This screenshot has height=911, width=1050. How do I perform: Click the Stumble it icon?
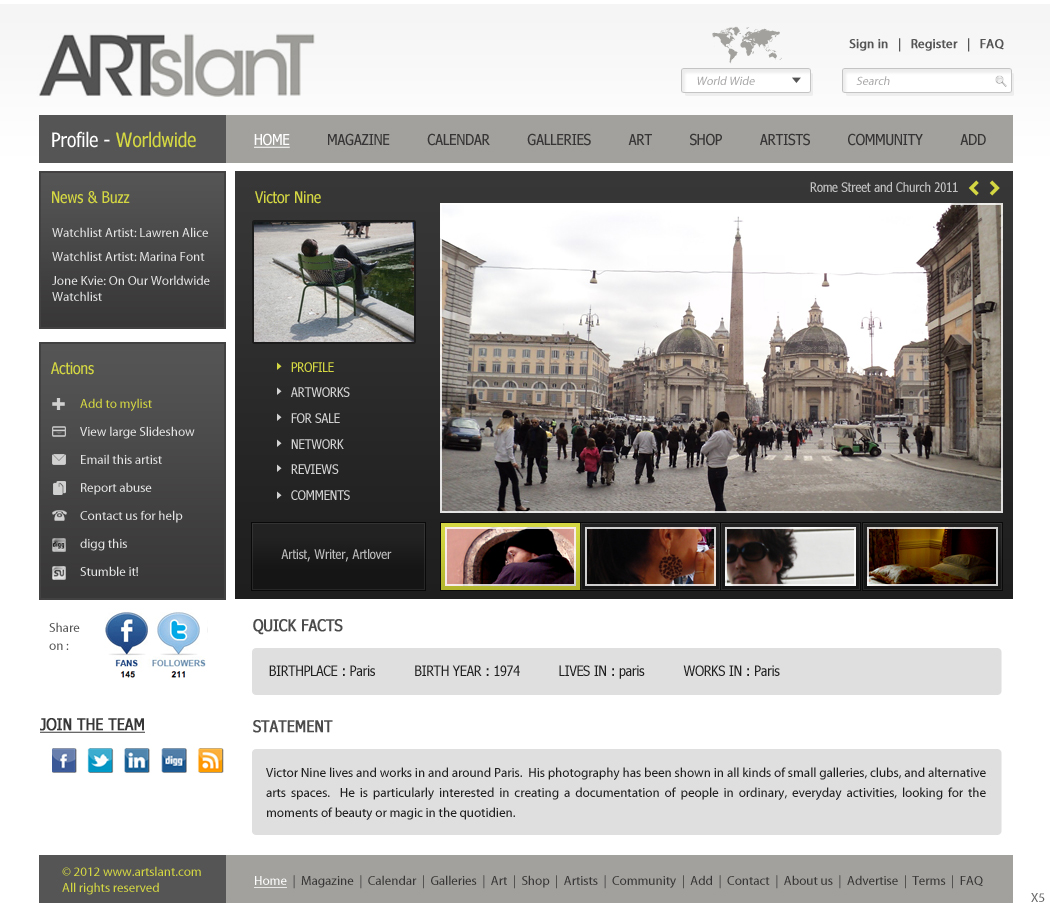coord(57,571)
